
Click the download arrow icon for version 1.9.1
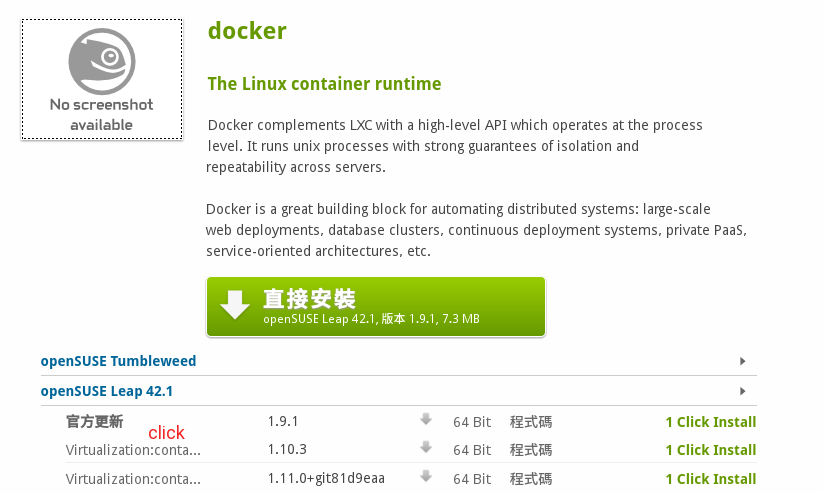[426, 419]
